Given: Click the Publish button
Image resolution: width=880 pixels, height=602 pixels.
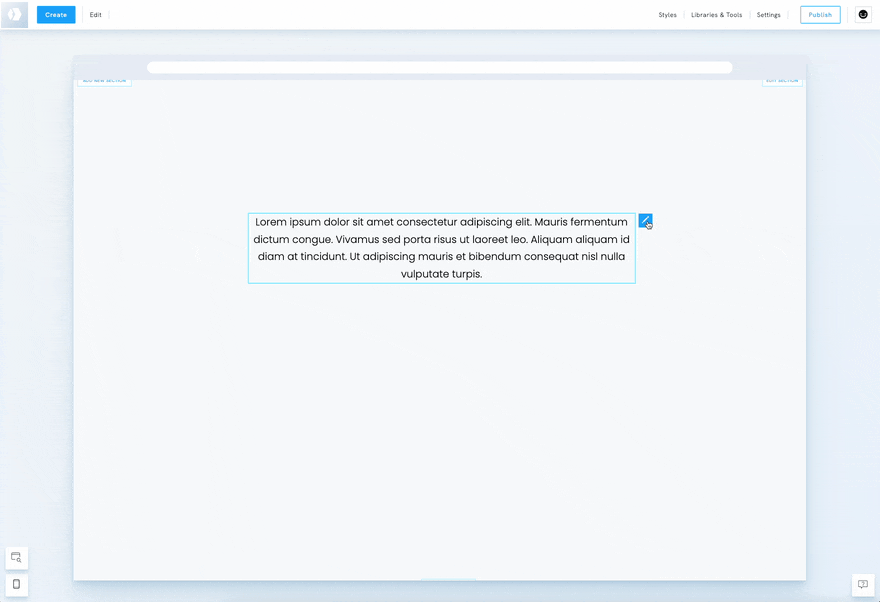Looking at the screenshot, I should (x=820, y=15).
